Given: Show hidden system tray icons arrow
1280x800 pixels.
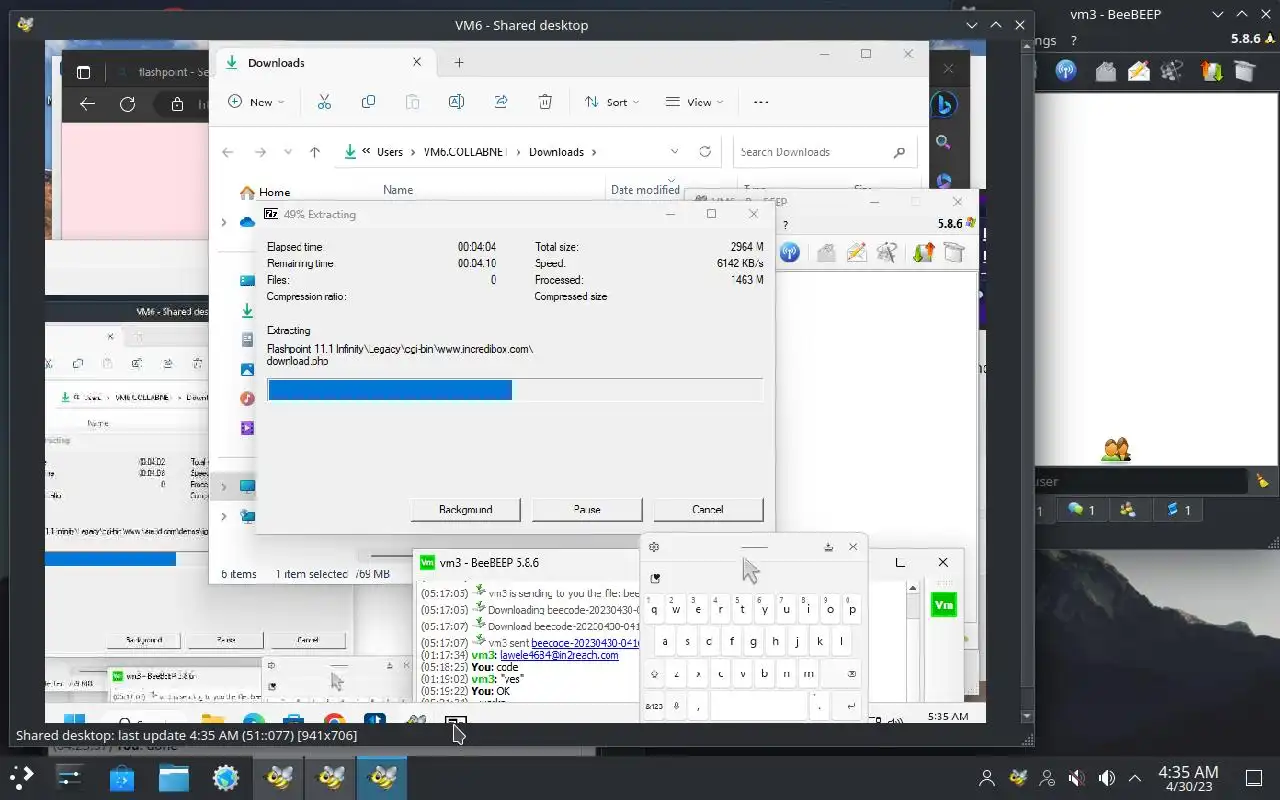Looking at the screenshot, I should (x=1135, y=778).
